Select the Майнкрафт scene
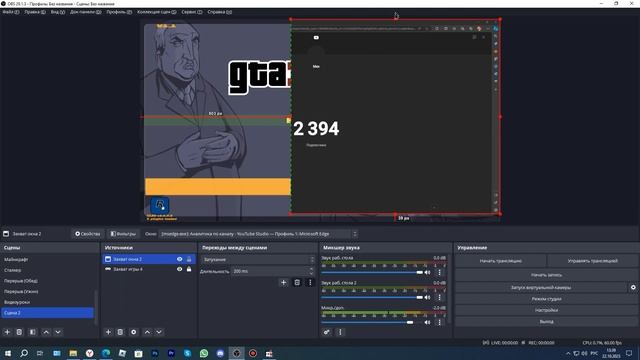This screenshot has height=360, width=640. (x=47, y=260)
